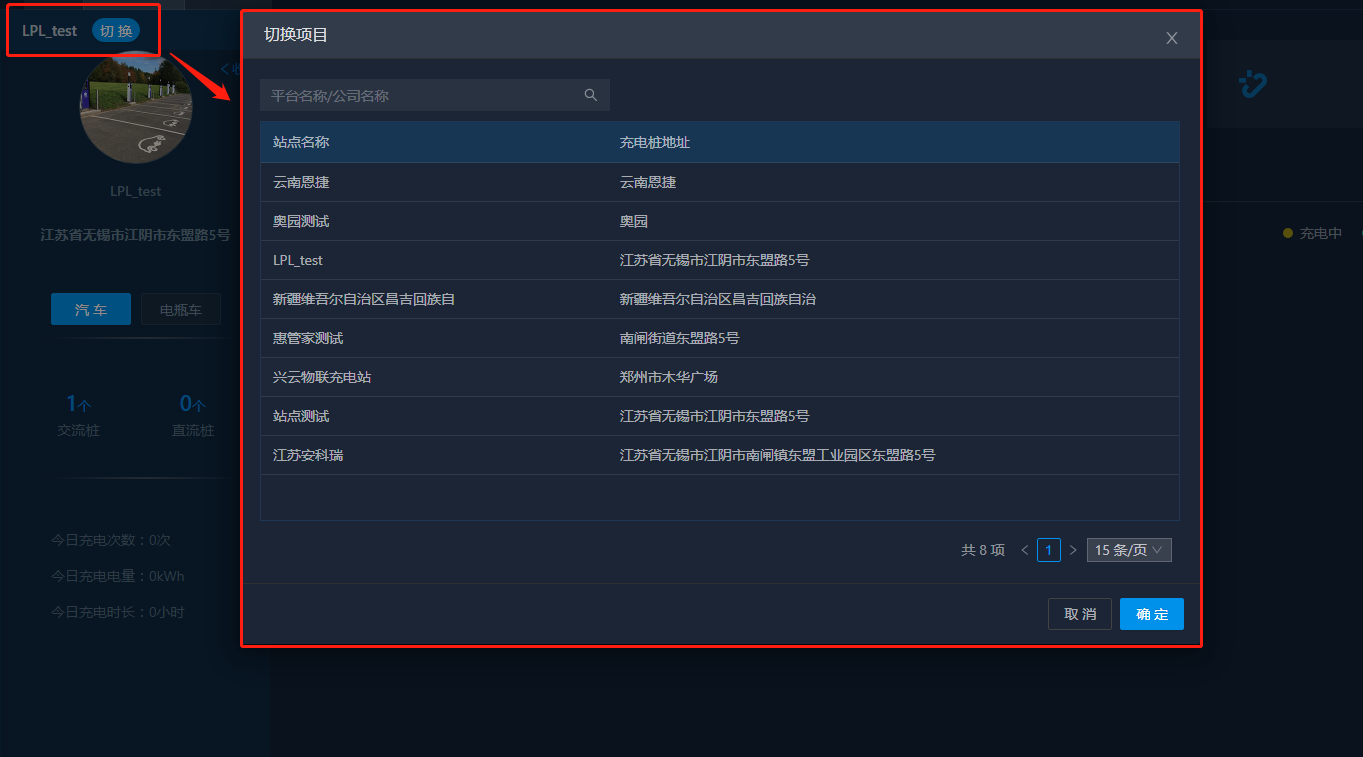Click the 确定 confirm button
Image resolution: width=1363 pixels, height=757 pixels.
point(1151,614)
